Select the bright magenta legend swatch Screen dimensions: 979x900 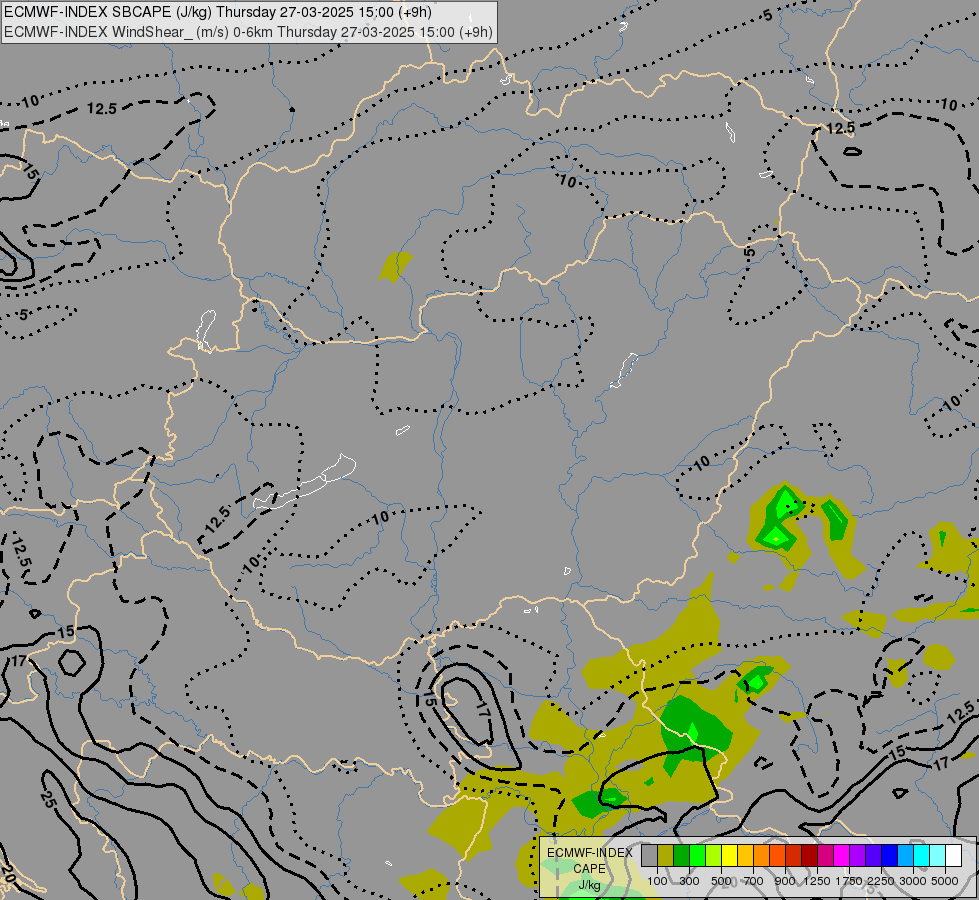tap(842, 856)
